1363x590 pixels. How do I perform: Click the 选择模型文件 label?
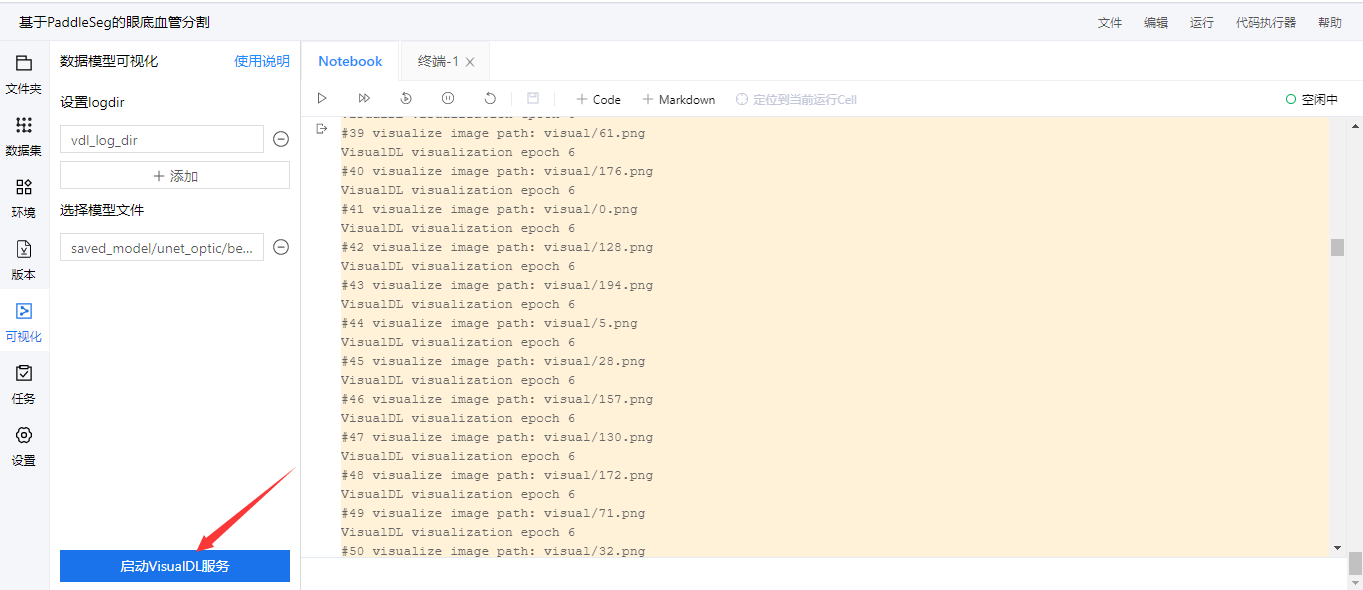[x=102, y=210]
